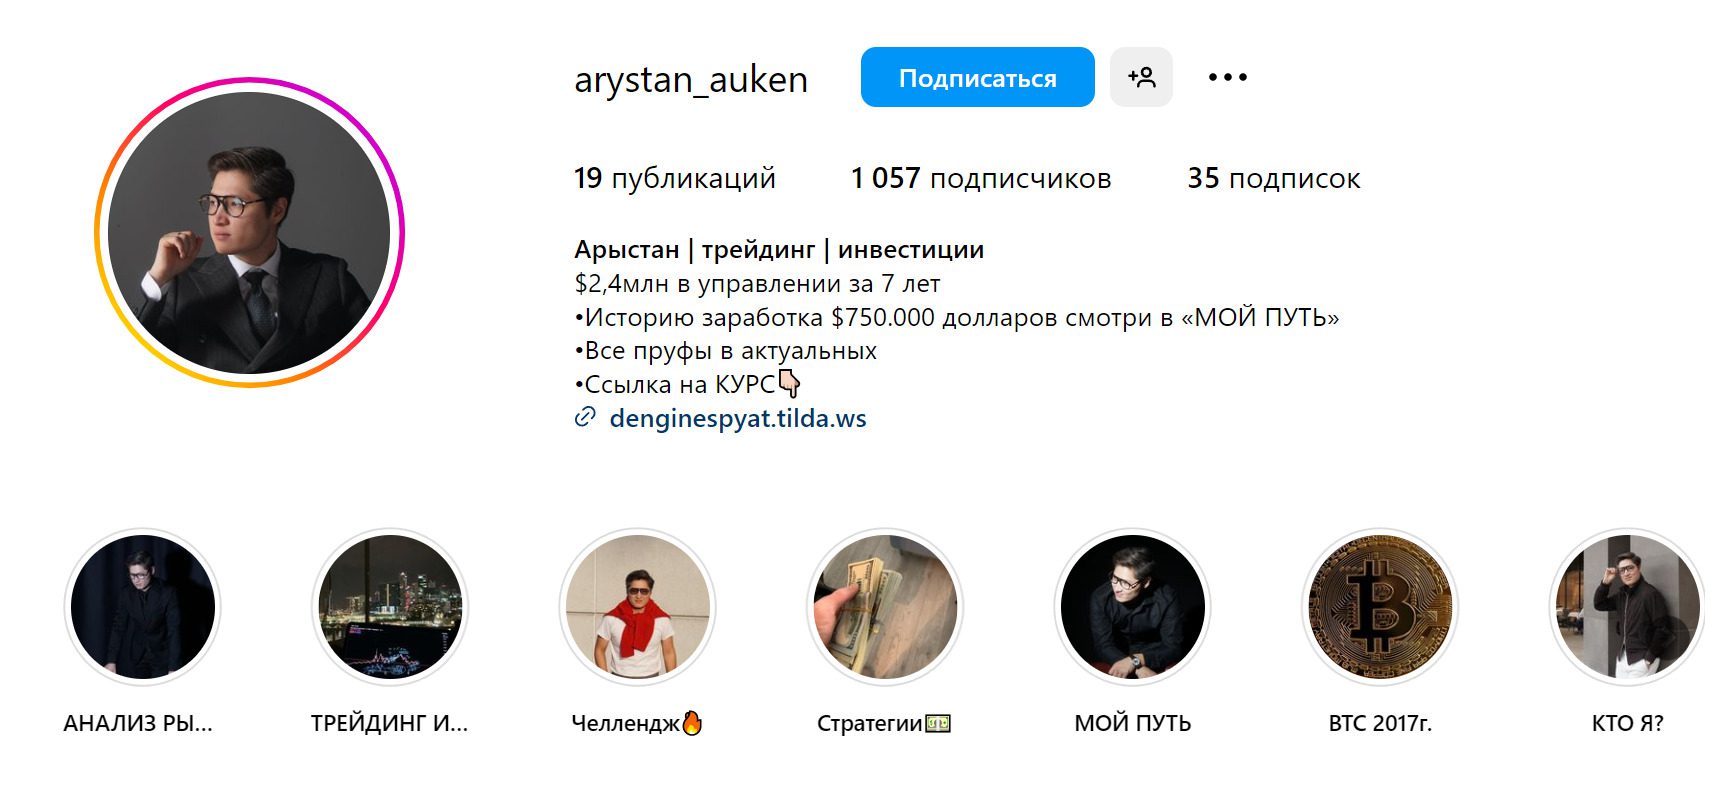The width and height of the screenshot is (1722, 790).
Task: Open the КТО Я? highlight circle
Action: pyautogui.click(x=1627, y=607)
